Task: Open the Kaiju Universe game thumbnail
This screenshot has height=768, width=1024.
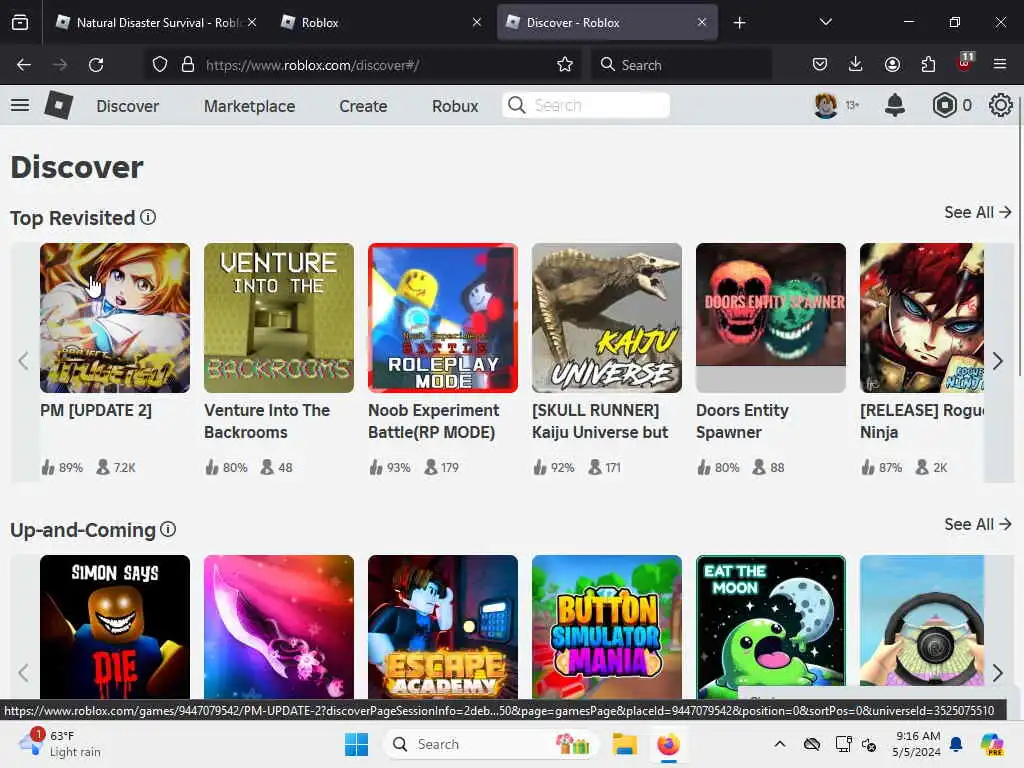Action: point(607,318)
